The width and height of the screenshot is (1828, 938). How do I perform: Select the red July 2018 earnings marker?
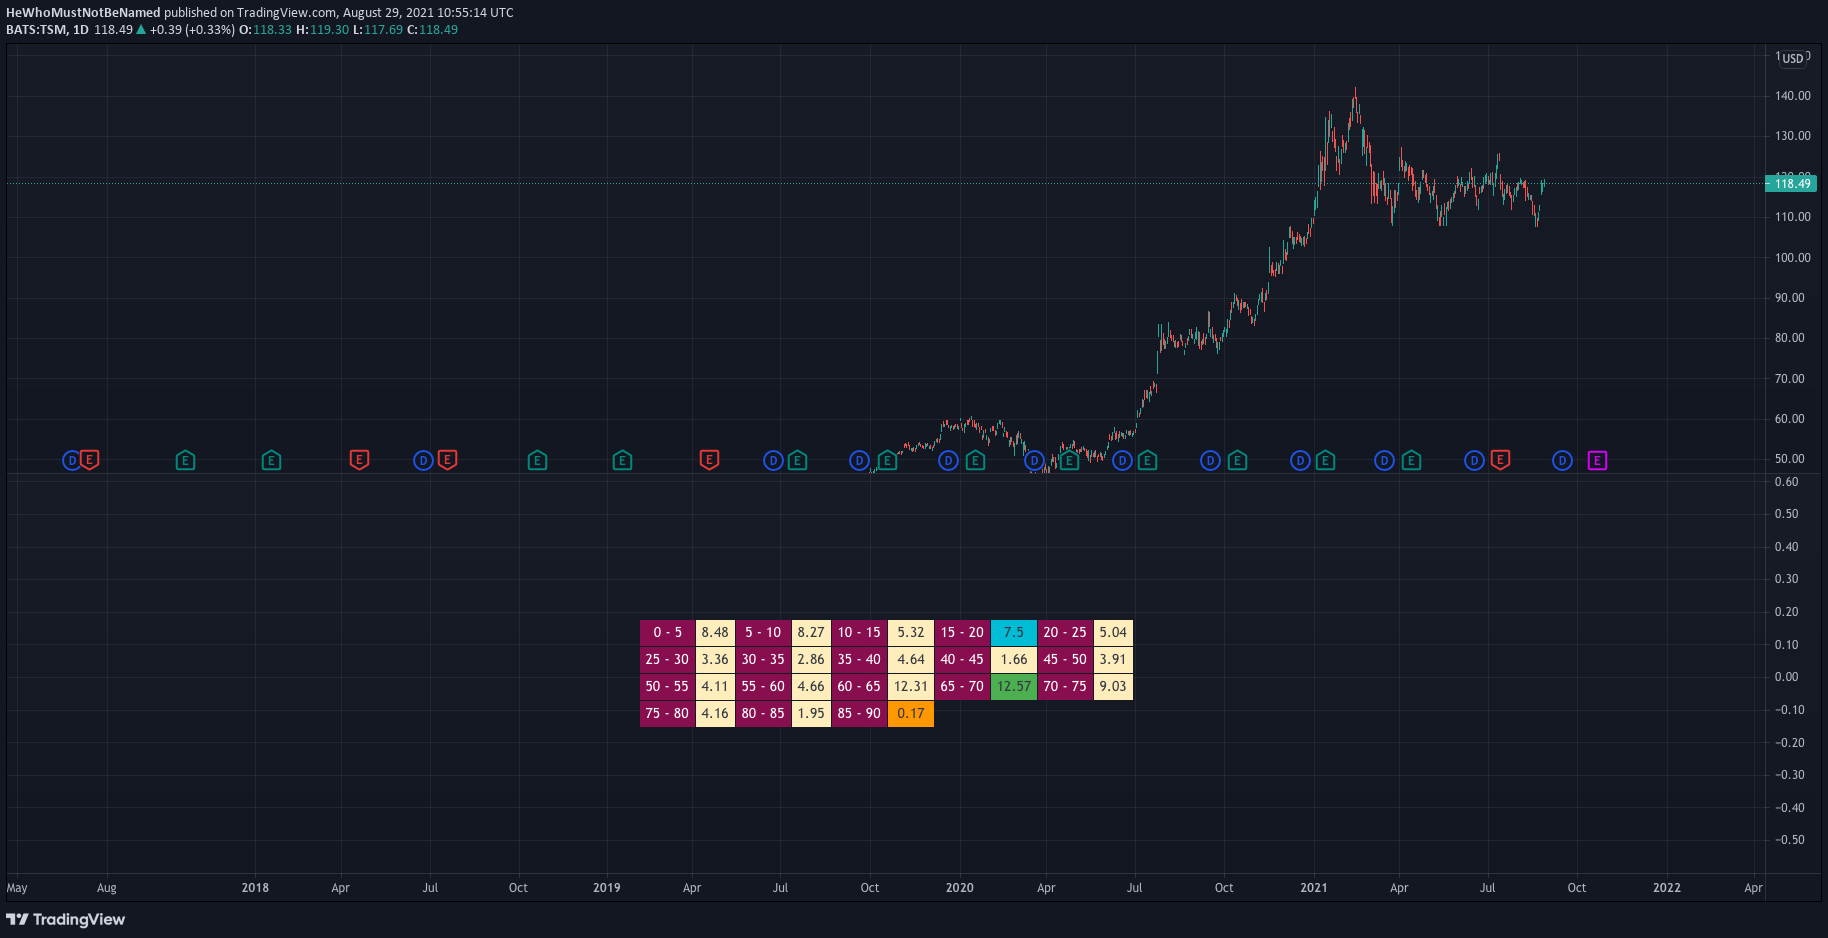(x=447, y=460)
